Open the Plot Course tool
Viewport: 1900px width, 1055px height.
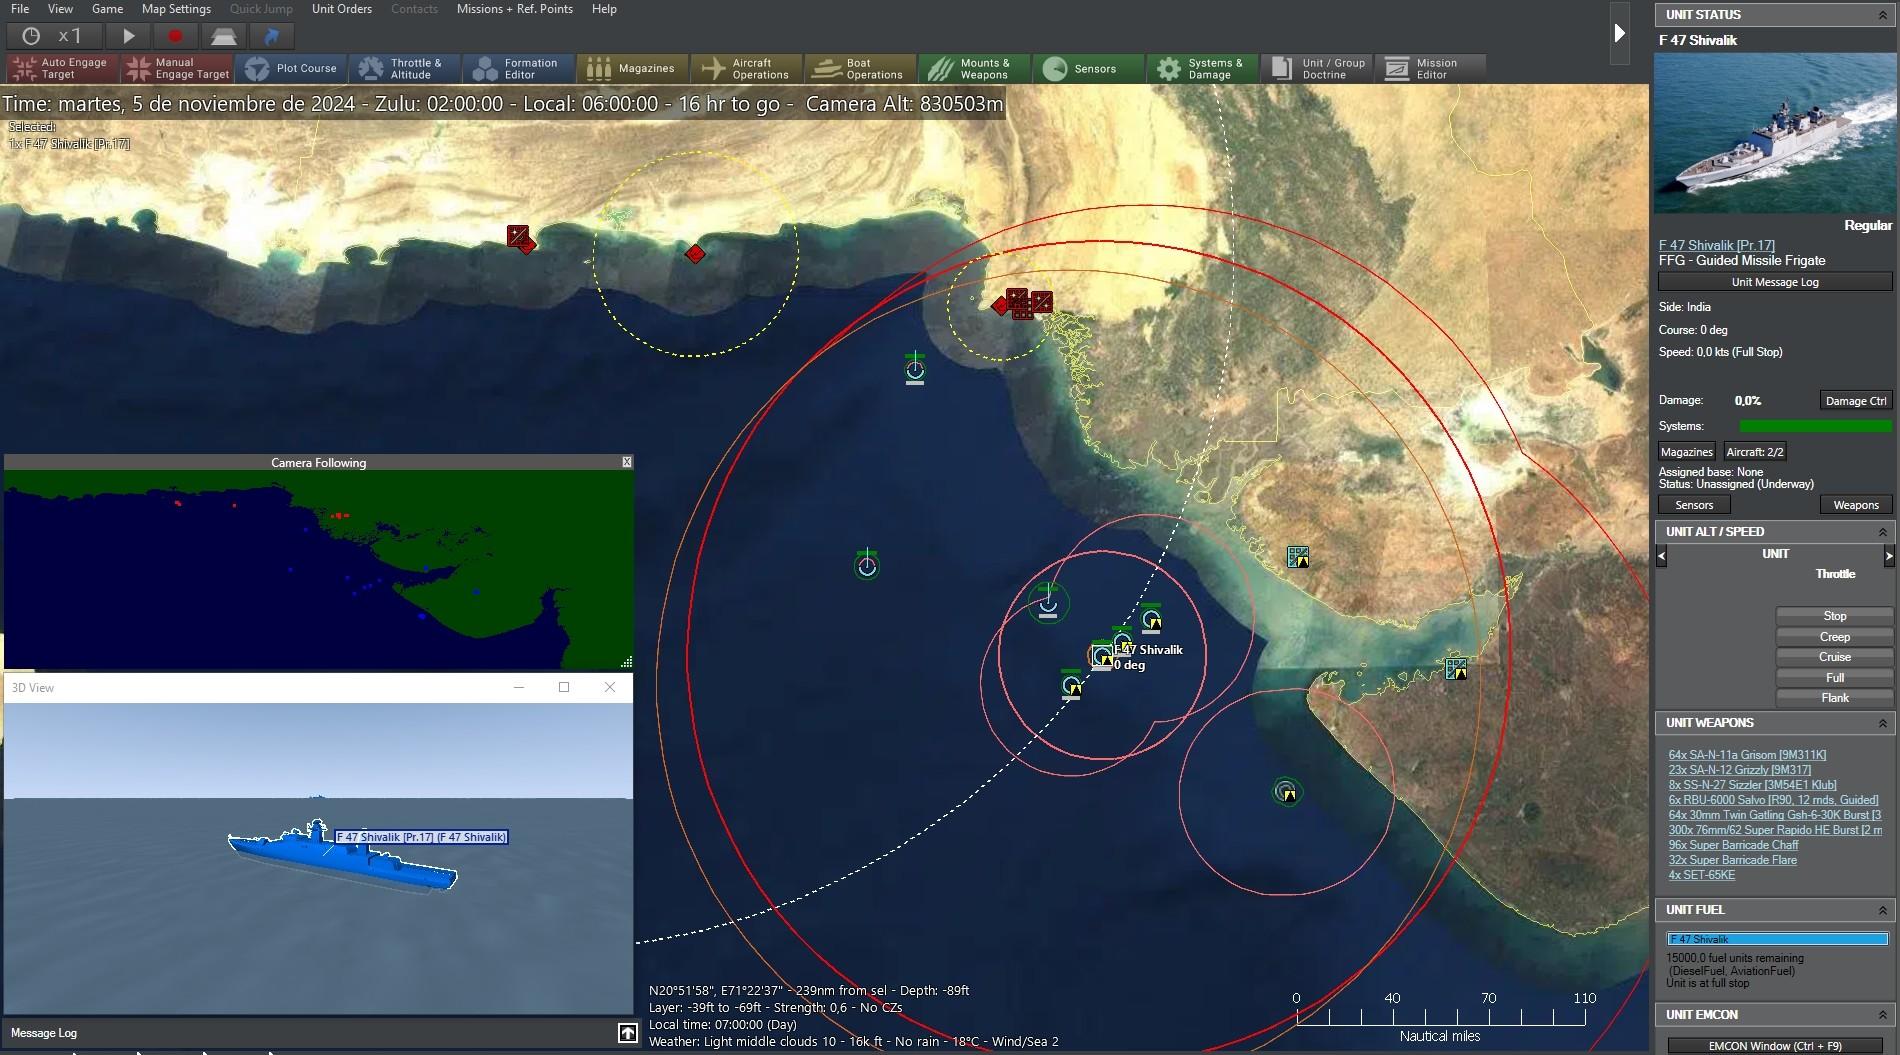292,68
